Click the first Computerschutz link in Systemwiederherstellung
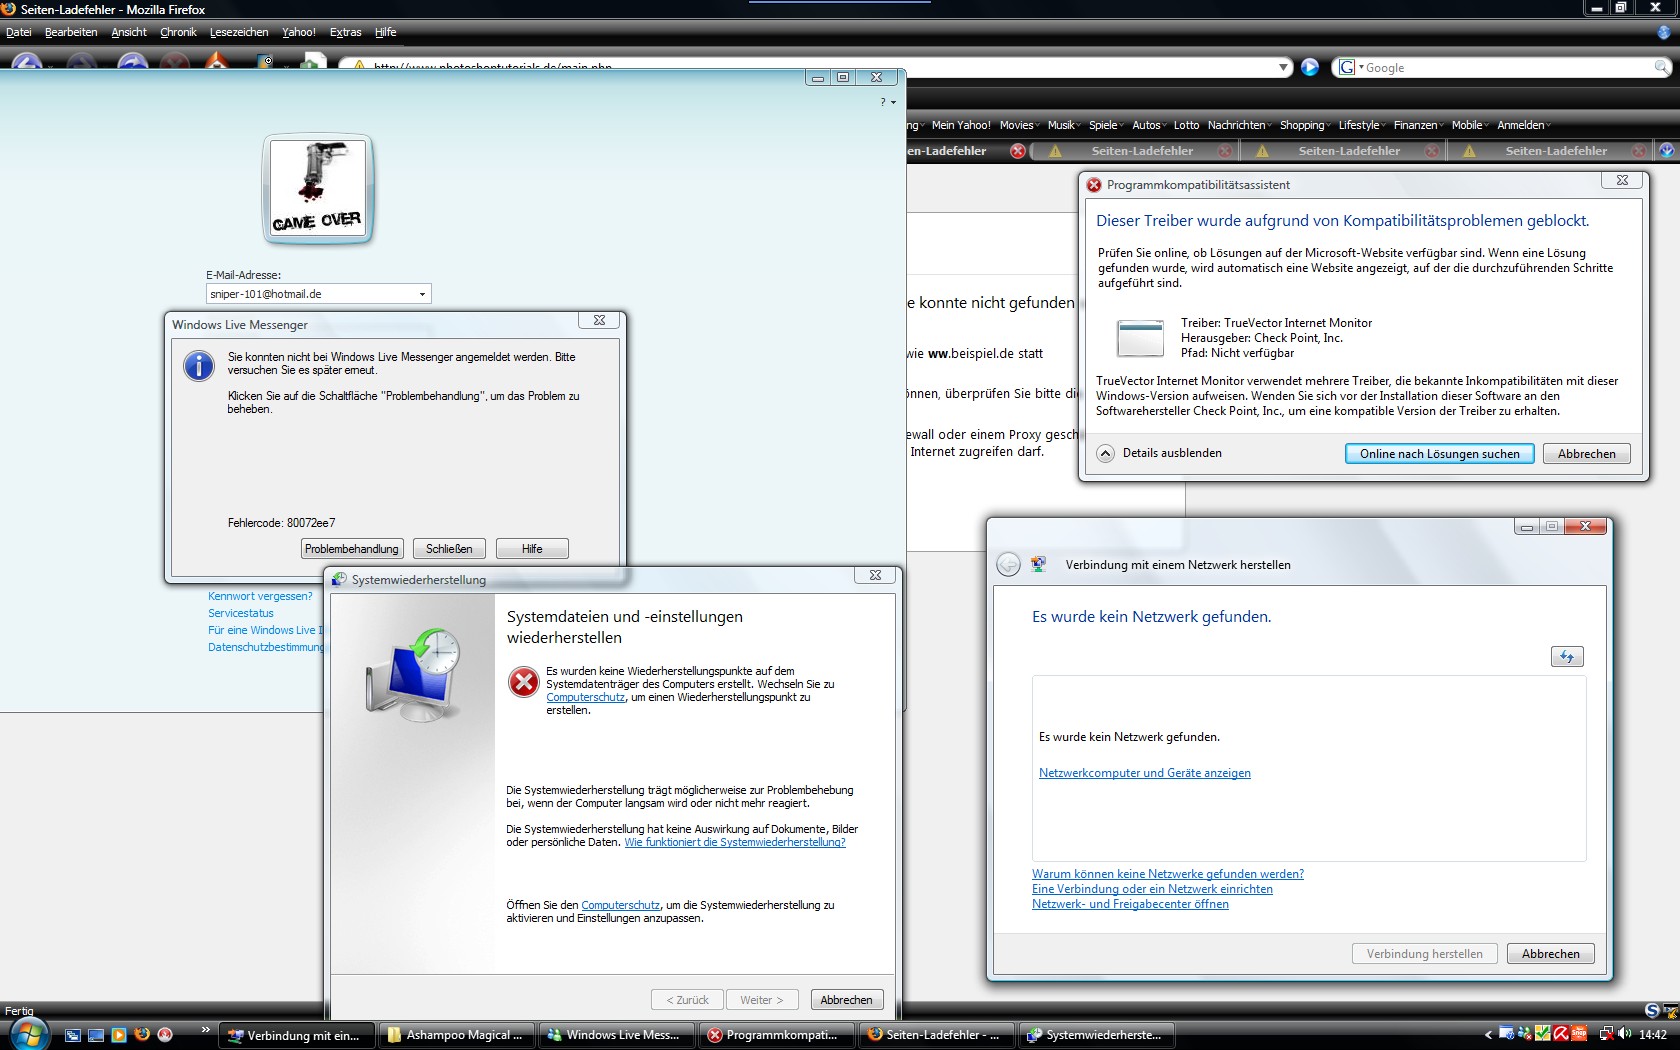Image resolution: width=1680 pixels, height=1050 pixels. tap(586, 697)
